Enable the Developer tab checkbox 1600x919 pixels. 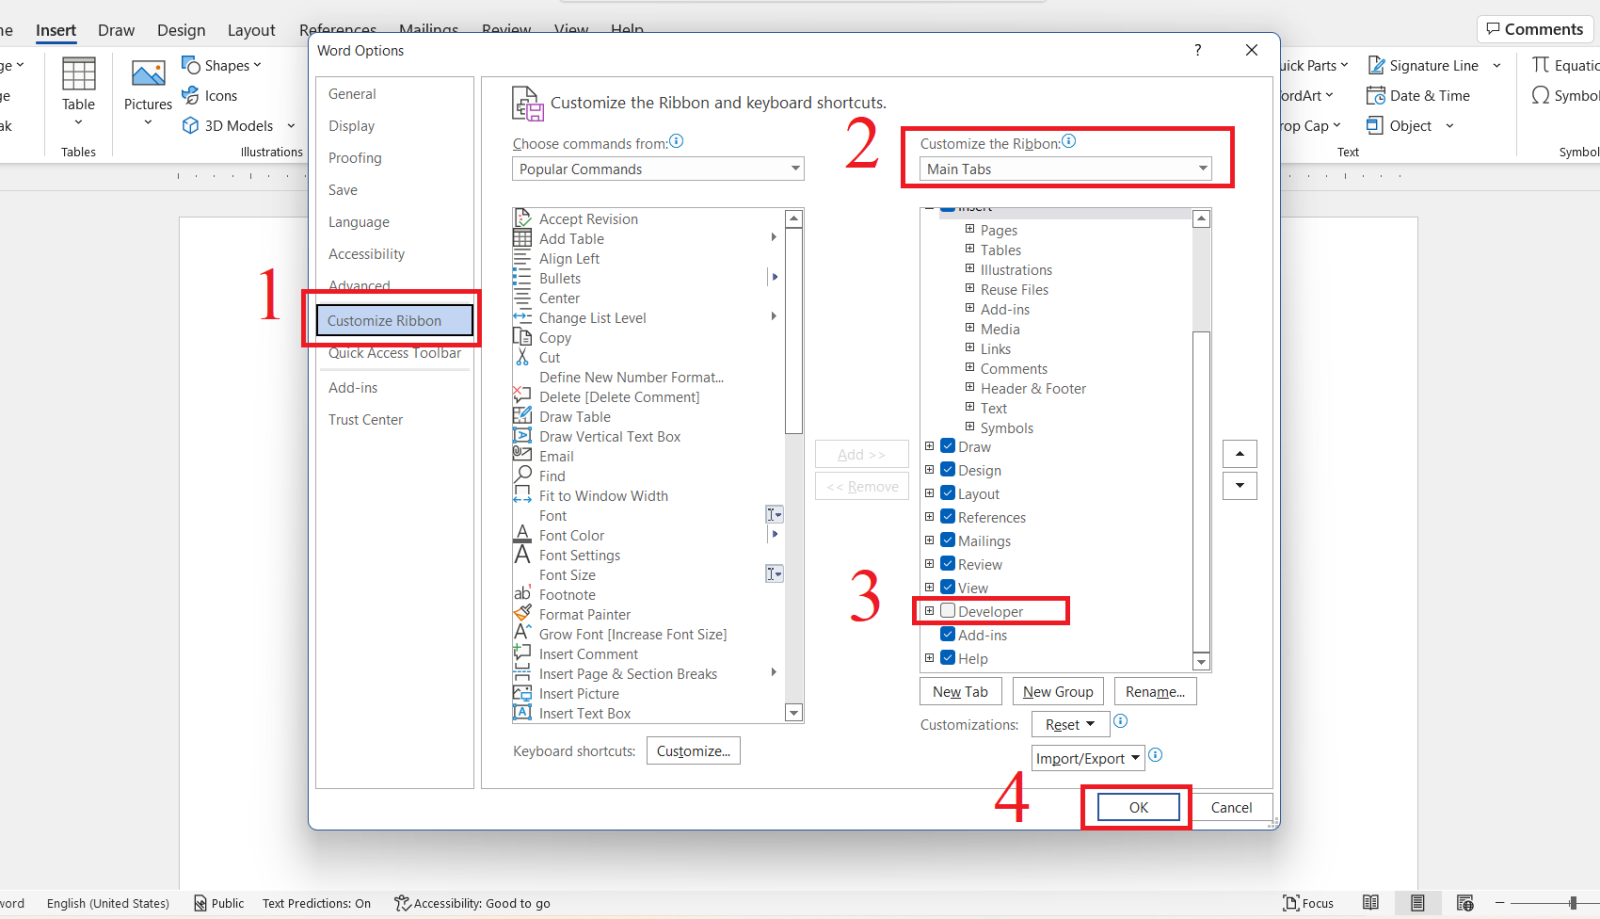948,610
